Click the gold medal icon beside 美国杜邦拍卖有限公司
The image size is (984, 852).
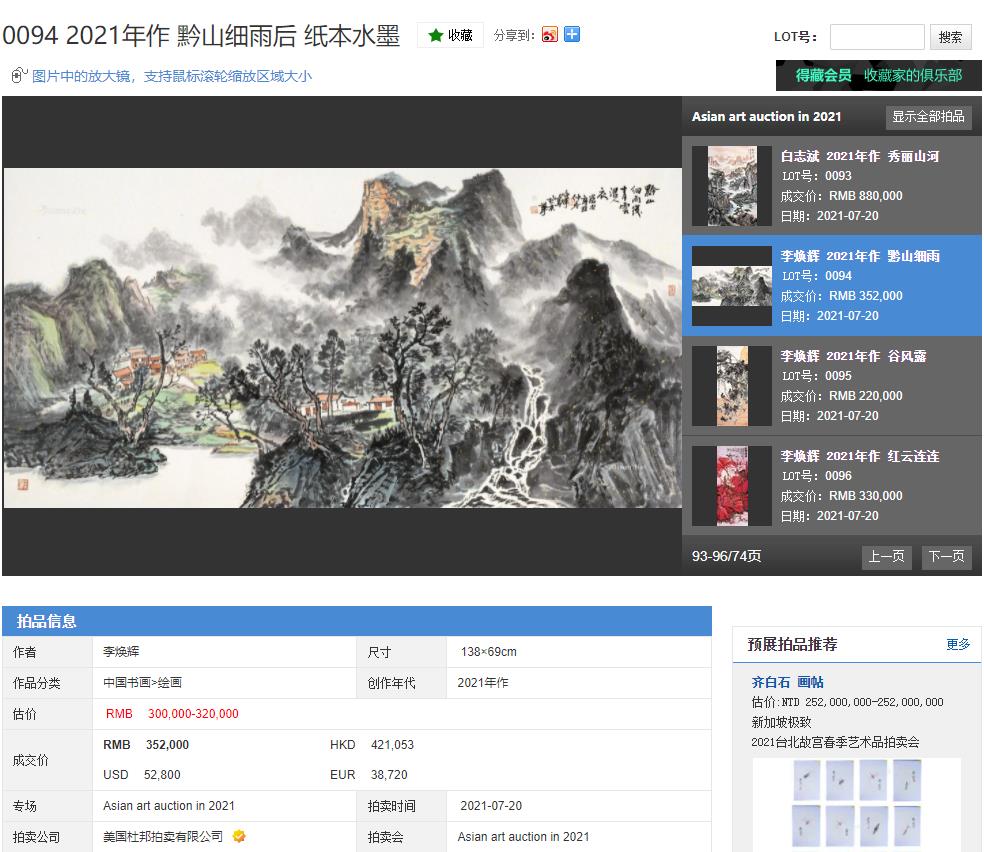tap(239, 837)
